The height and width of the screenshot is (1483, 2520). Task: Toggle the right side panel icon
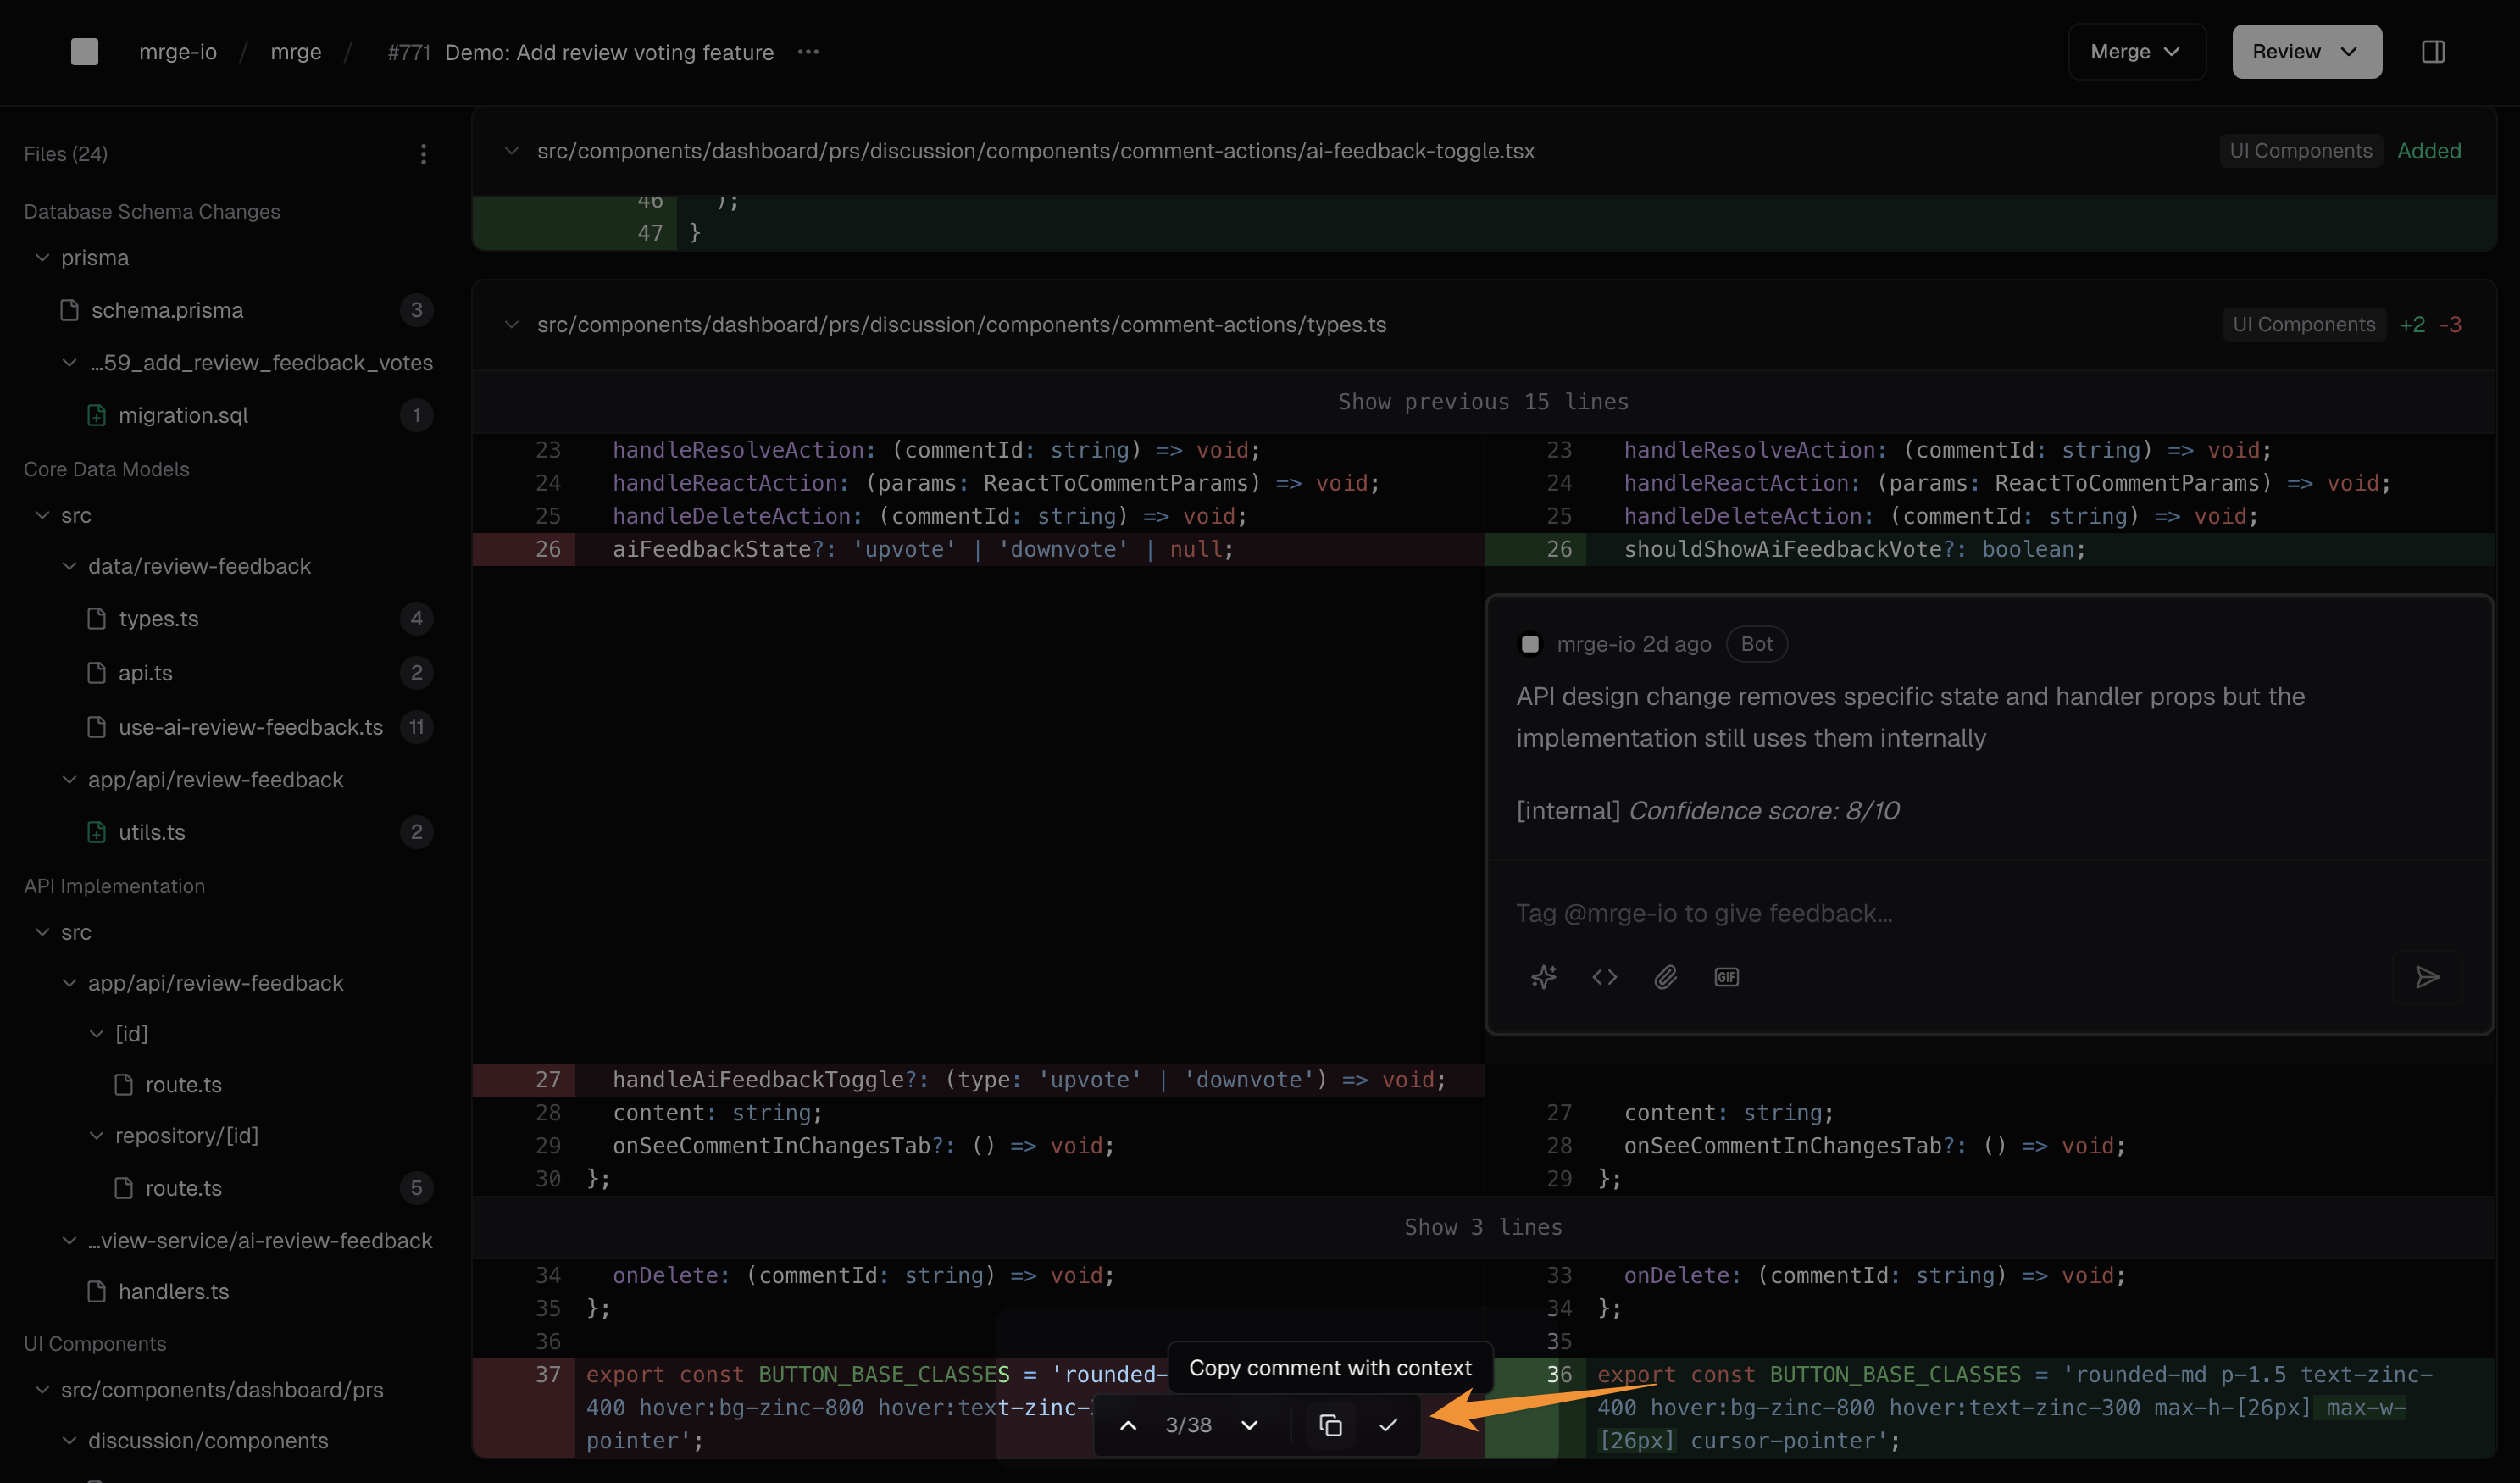tap(2433, 52)
